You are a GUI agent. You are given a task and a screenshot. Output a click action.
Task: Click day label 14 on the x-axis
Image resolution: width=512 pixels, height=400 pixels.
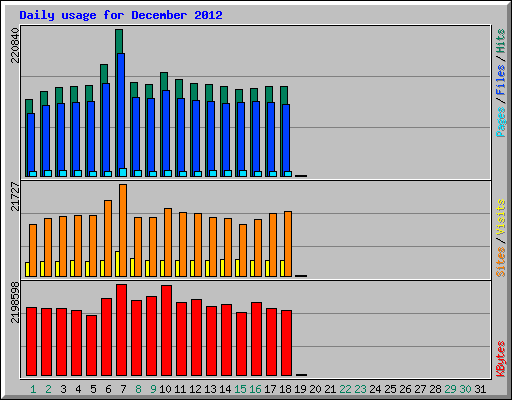tap(225, 389)
